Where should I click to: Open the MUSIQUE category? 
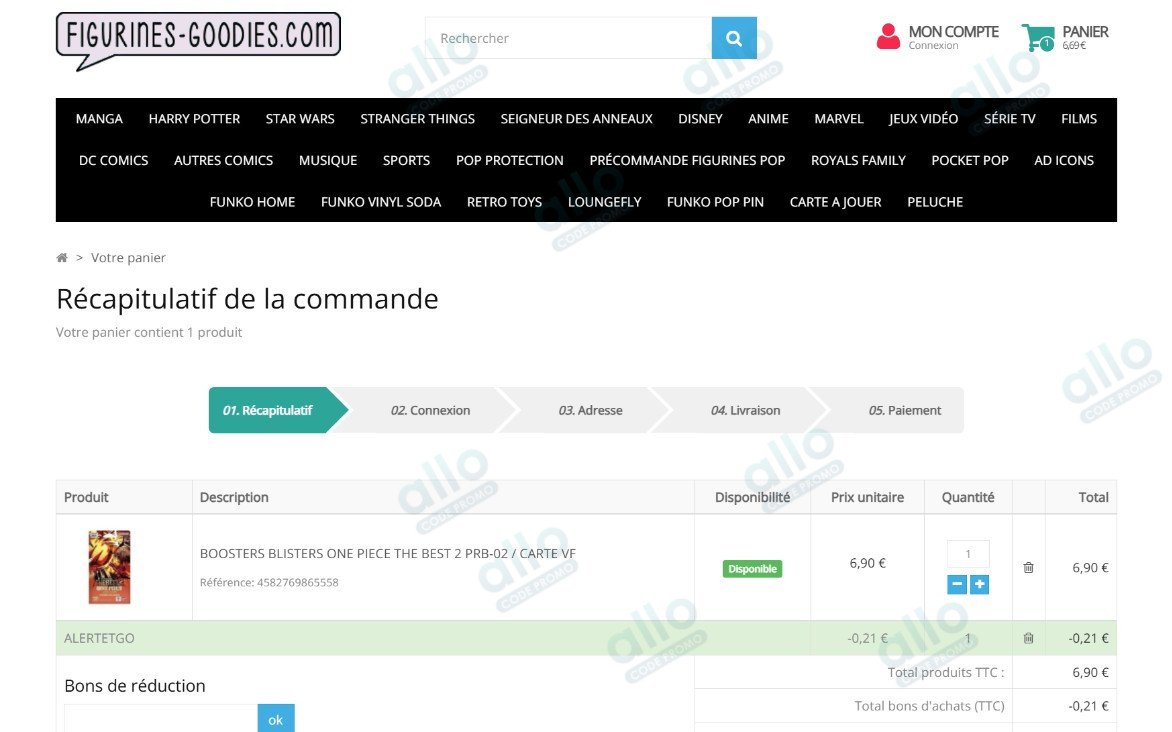[328, 161]
